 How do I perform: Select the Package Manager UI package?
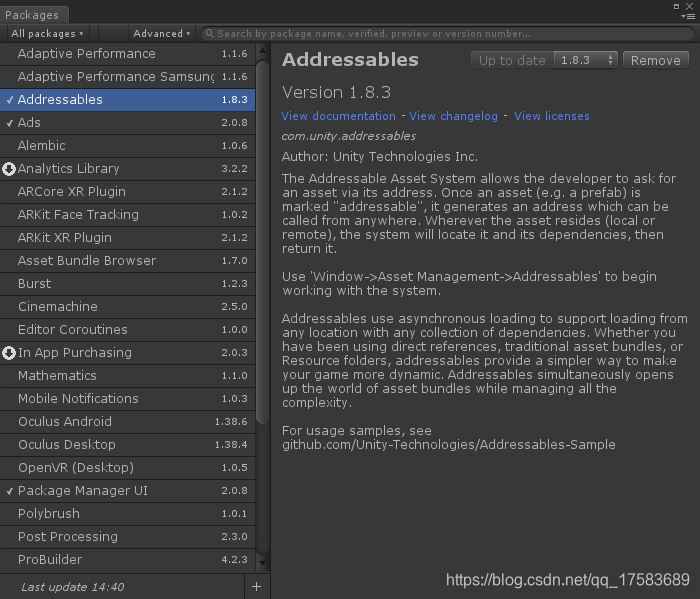[128, 491]
